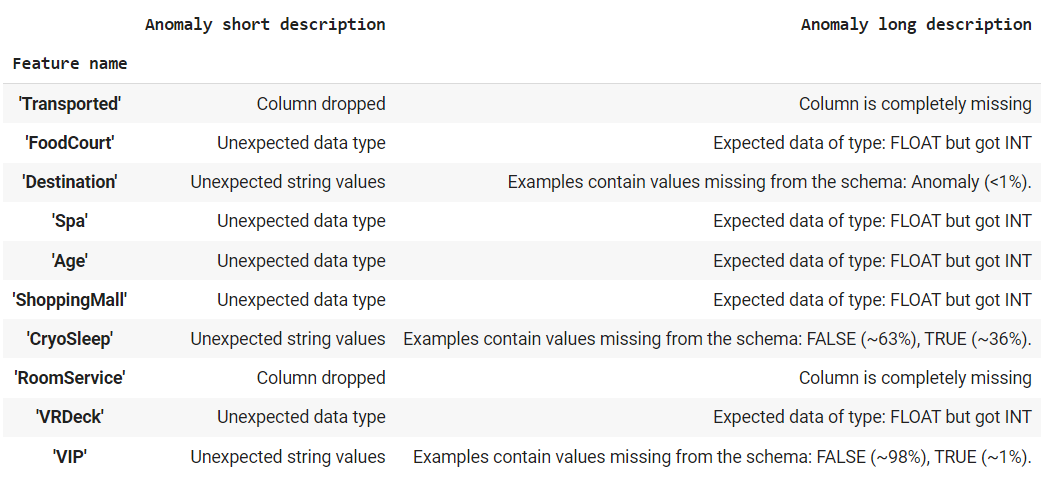Screen dimensions: 1053x488
Task: Click the 'FoodCourt' feature name cell
Action: point(70,143)
